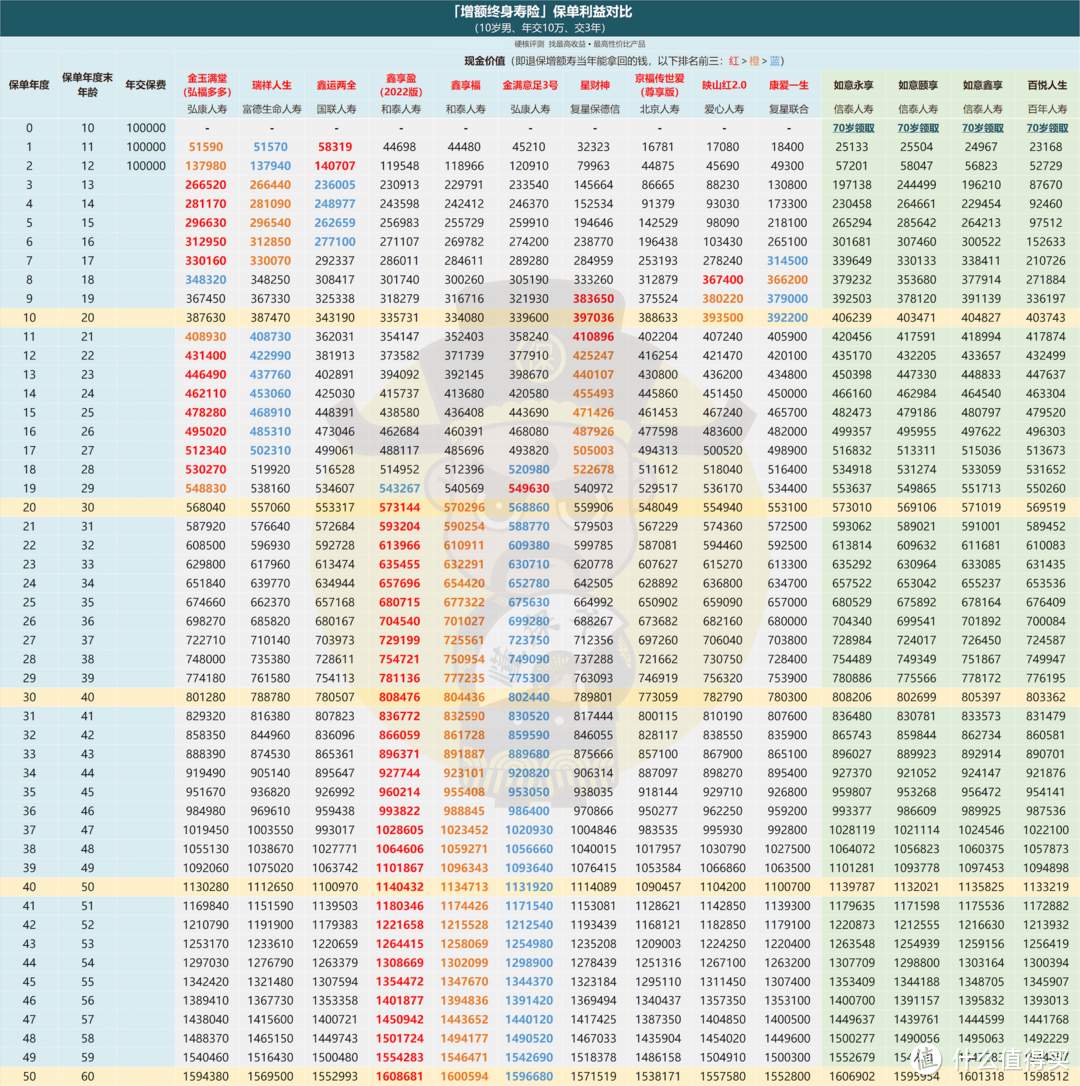Select the year 10 value 397036
The width and height of the screenshot is (1080, 1086).
594,318
